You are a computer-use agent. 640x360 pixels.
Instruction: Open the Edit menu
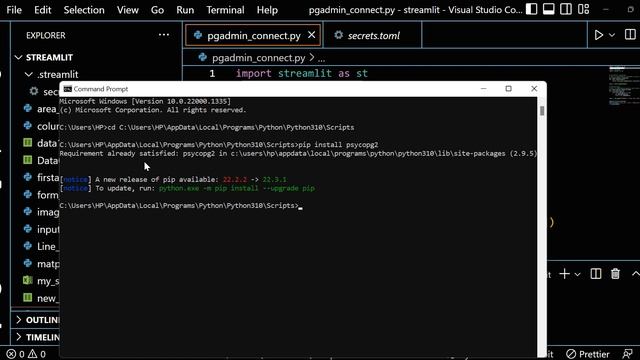tap(42, 10)
